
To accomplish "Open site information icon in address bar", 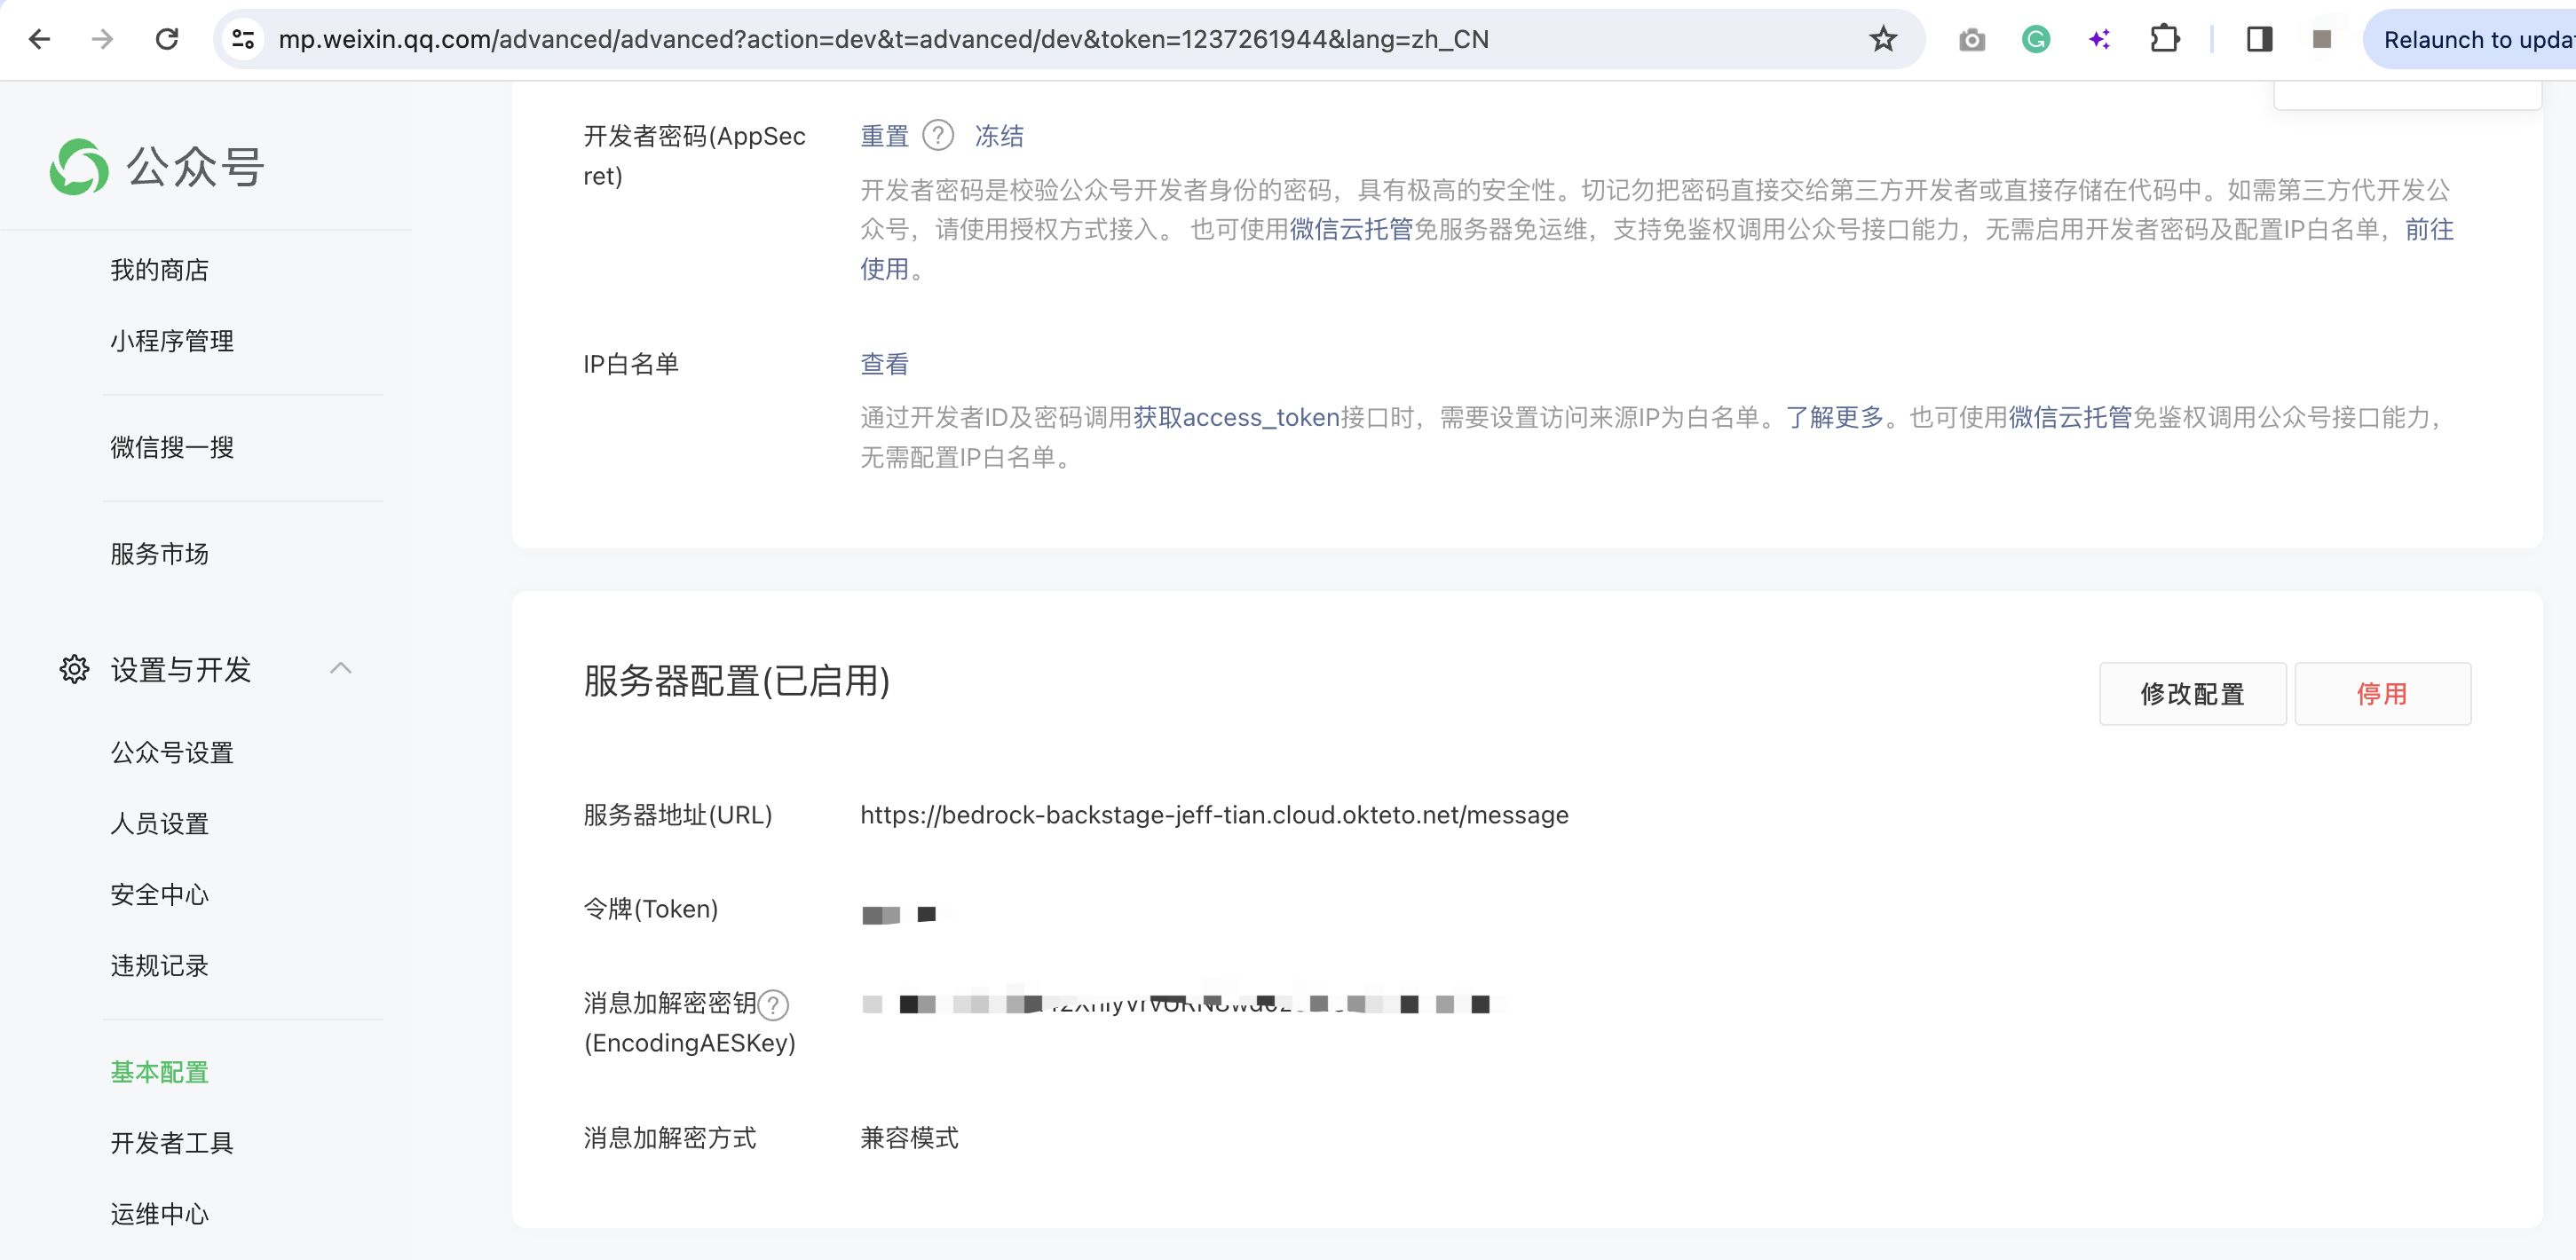I will point(243,39).
